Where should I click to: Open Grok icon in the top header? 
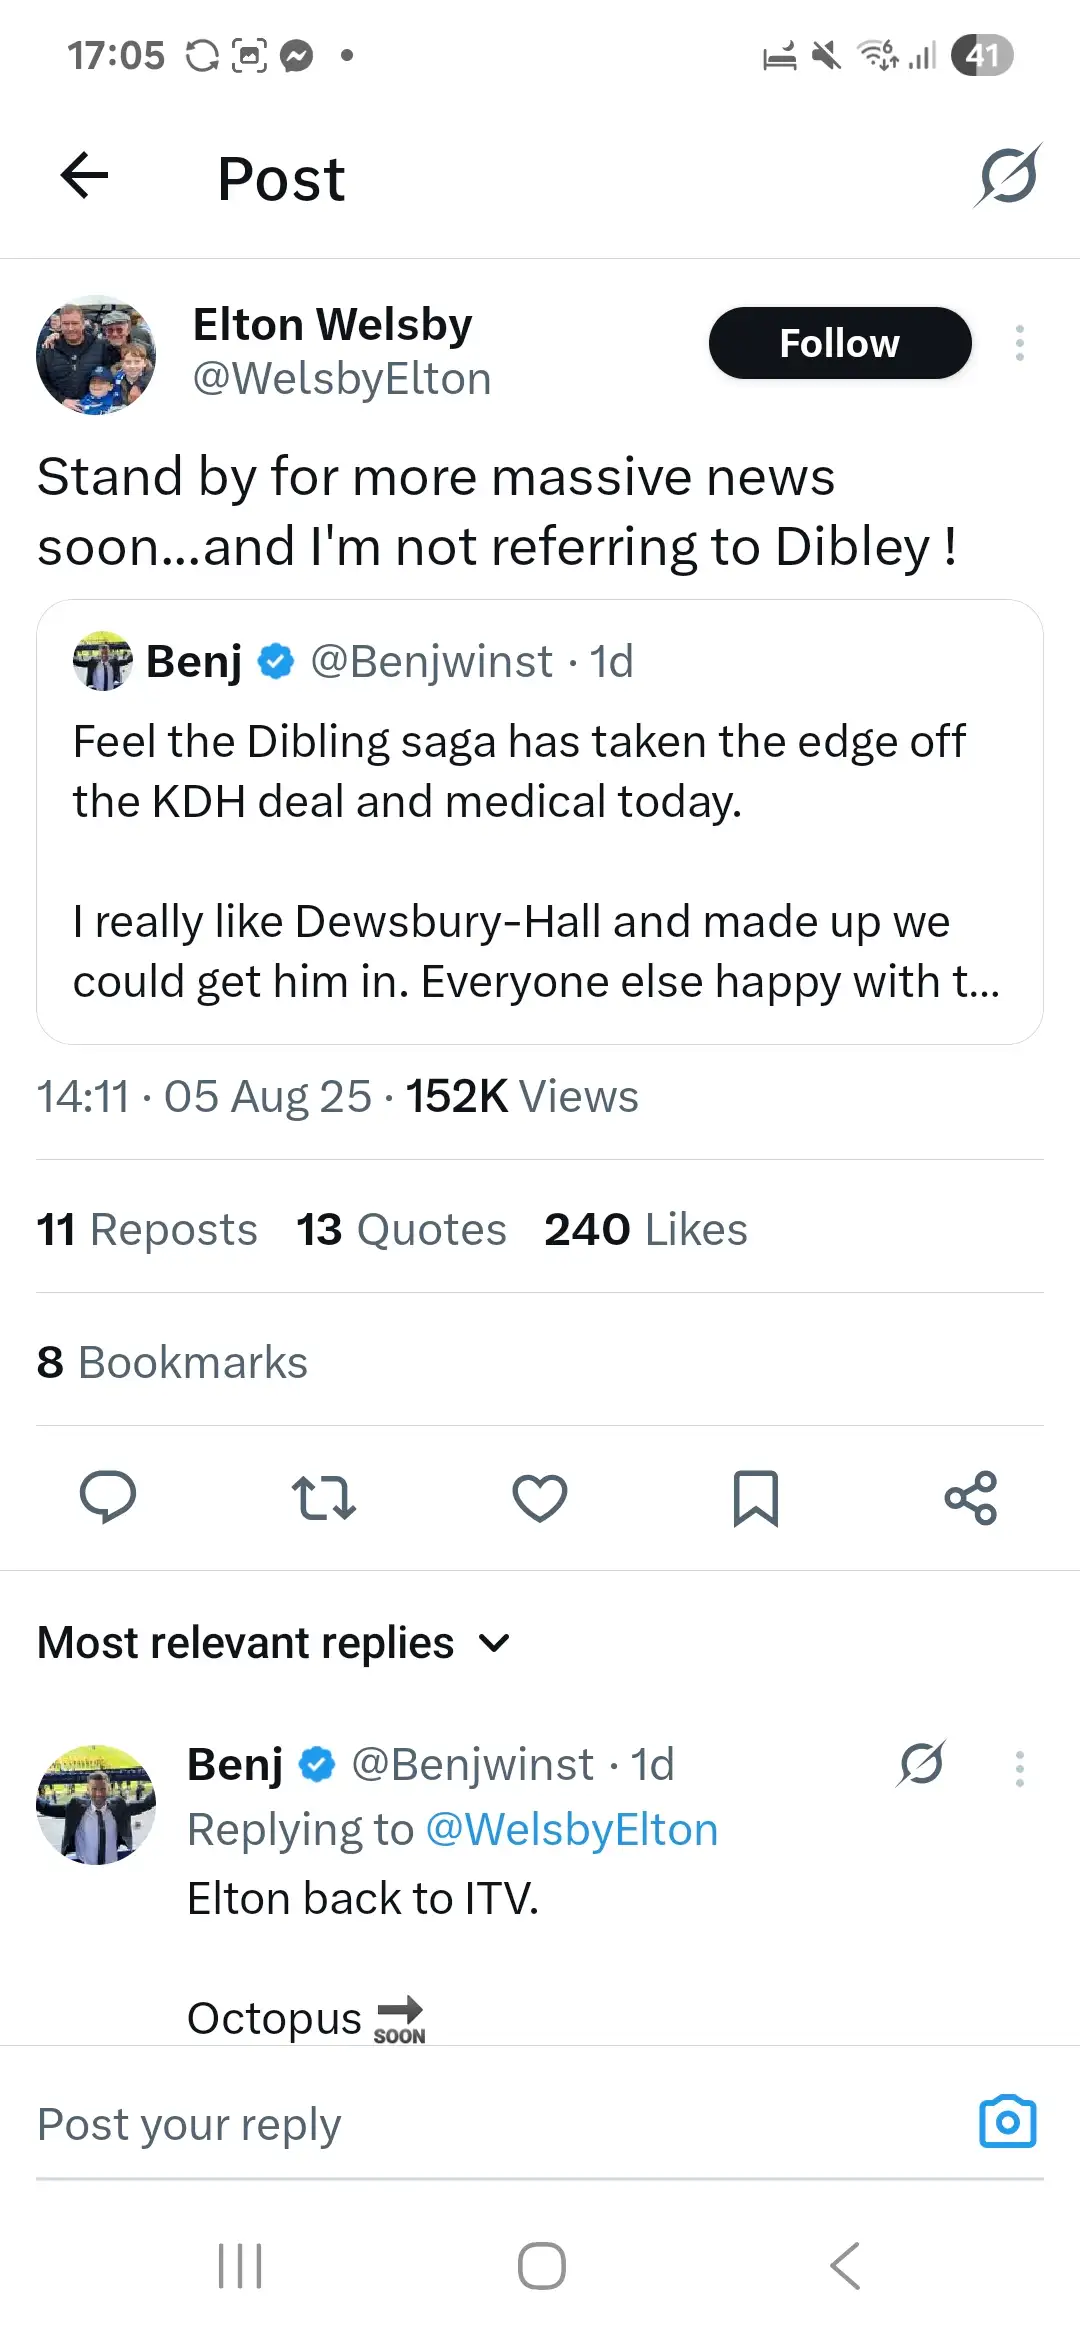click(x=1008, y=177)
